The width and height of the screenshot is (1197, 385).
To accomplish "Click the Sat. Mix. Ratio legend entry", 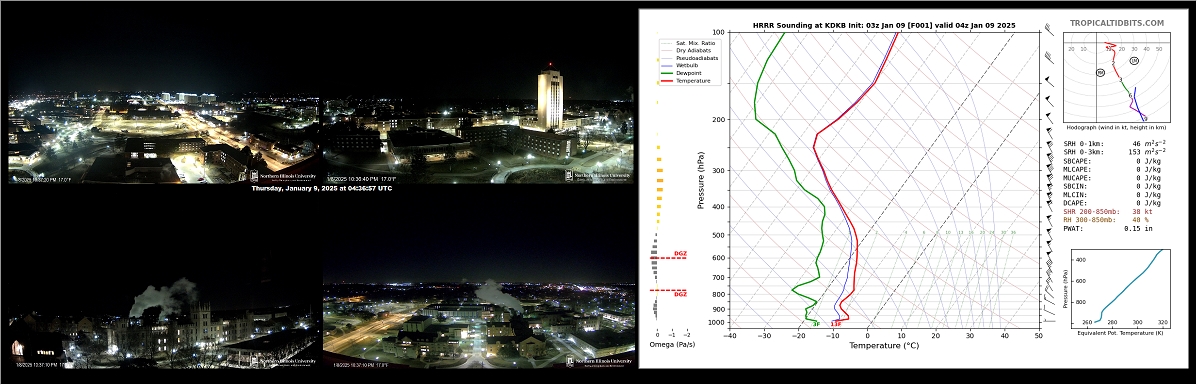I will point(689,43).
